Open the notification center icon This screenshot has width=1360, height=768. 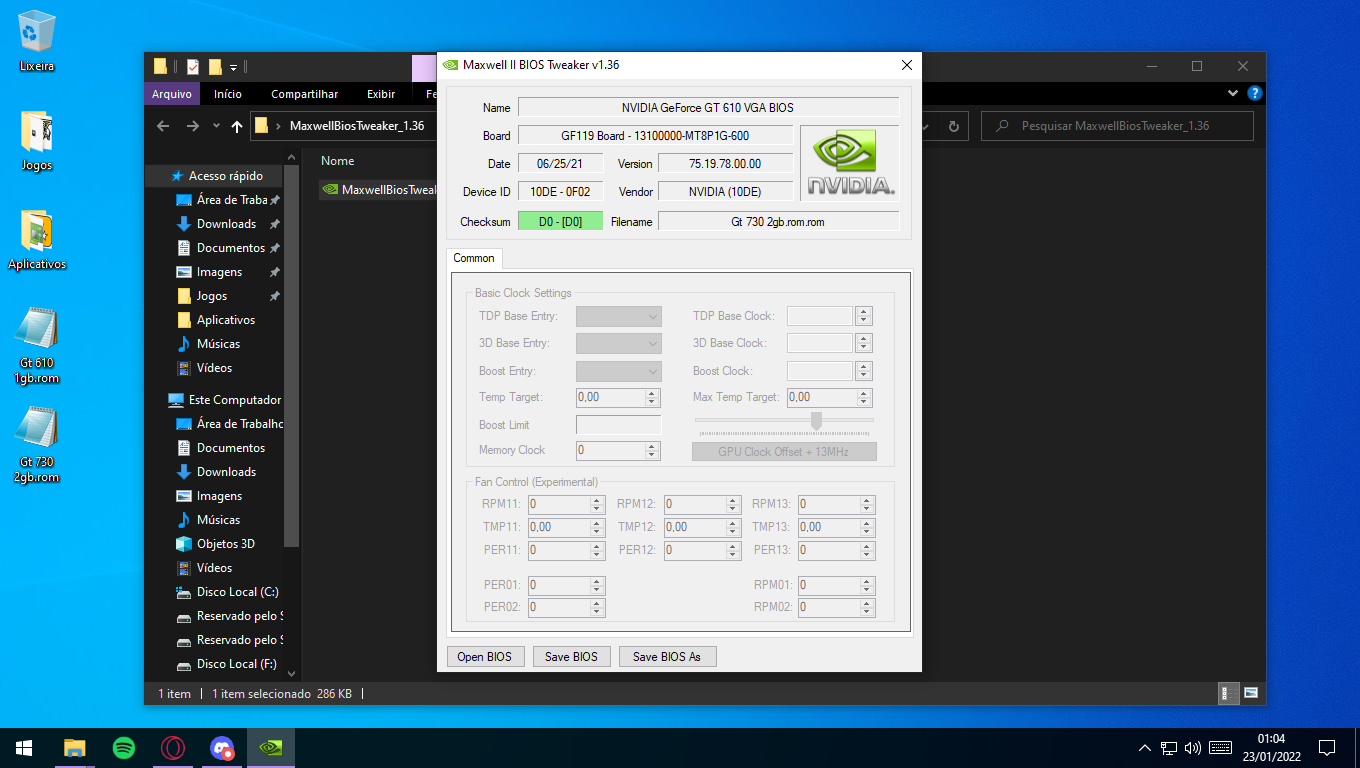coord(1327,748)
